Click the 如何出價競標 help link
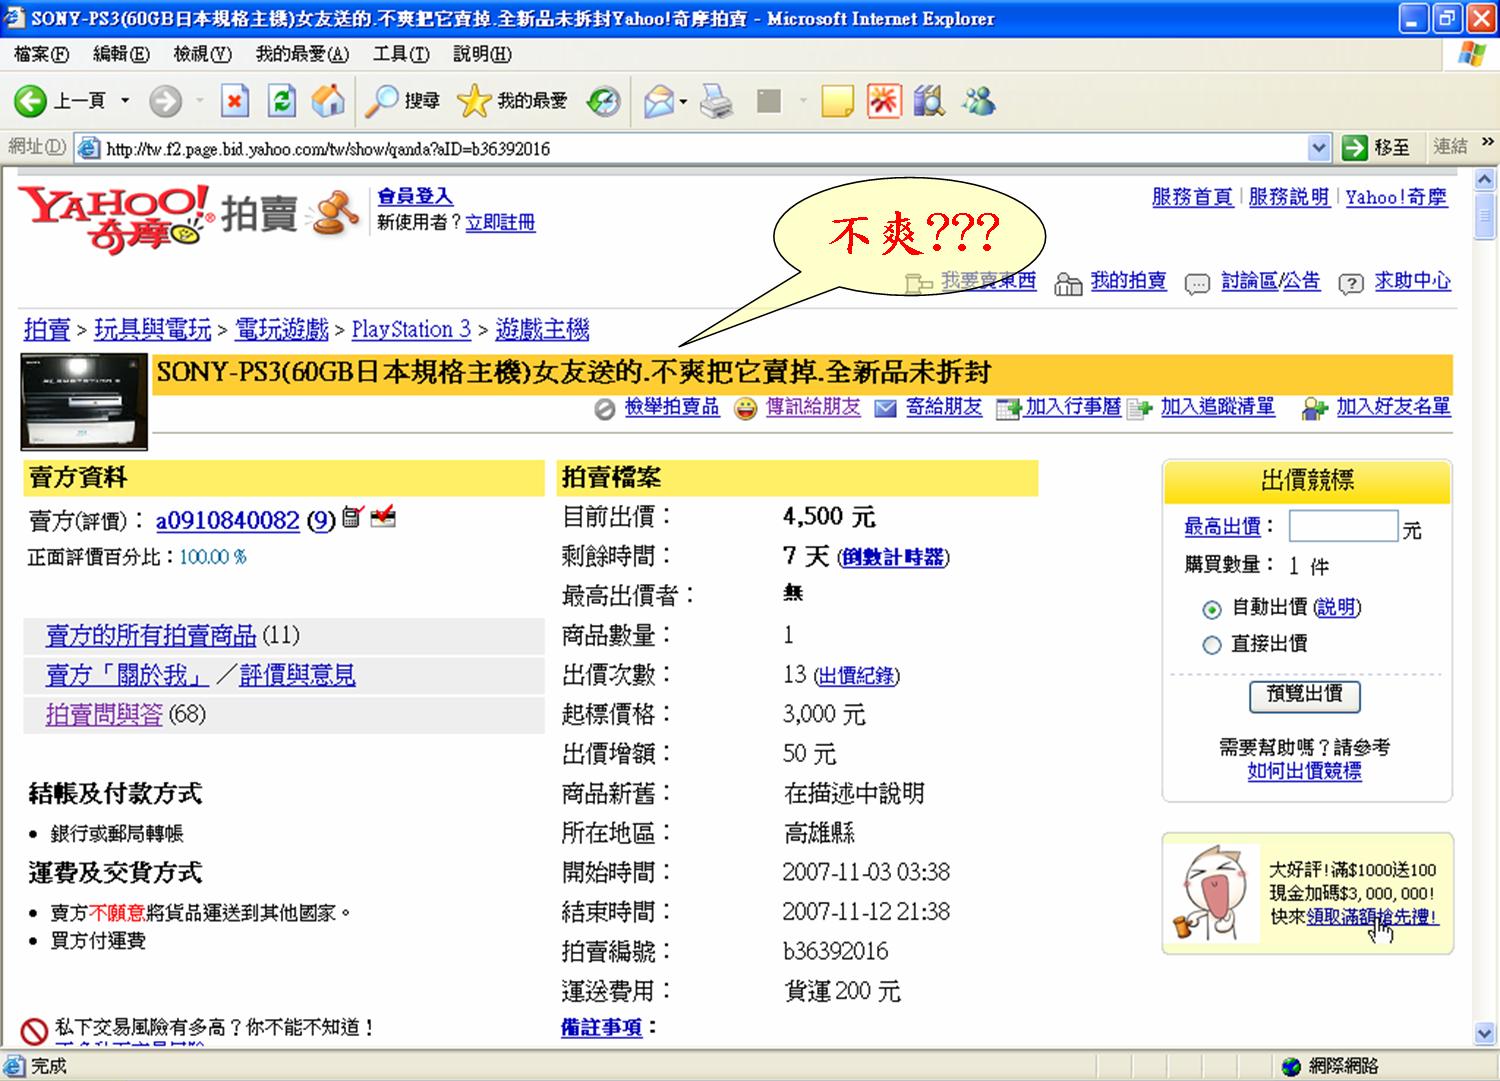The height and width of the screenshot is (1081, 1500). click(x=1304, y=771)
